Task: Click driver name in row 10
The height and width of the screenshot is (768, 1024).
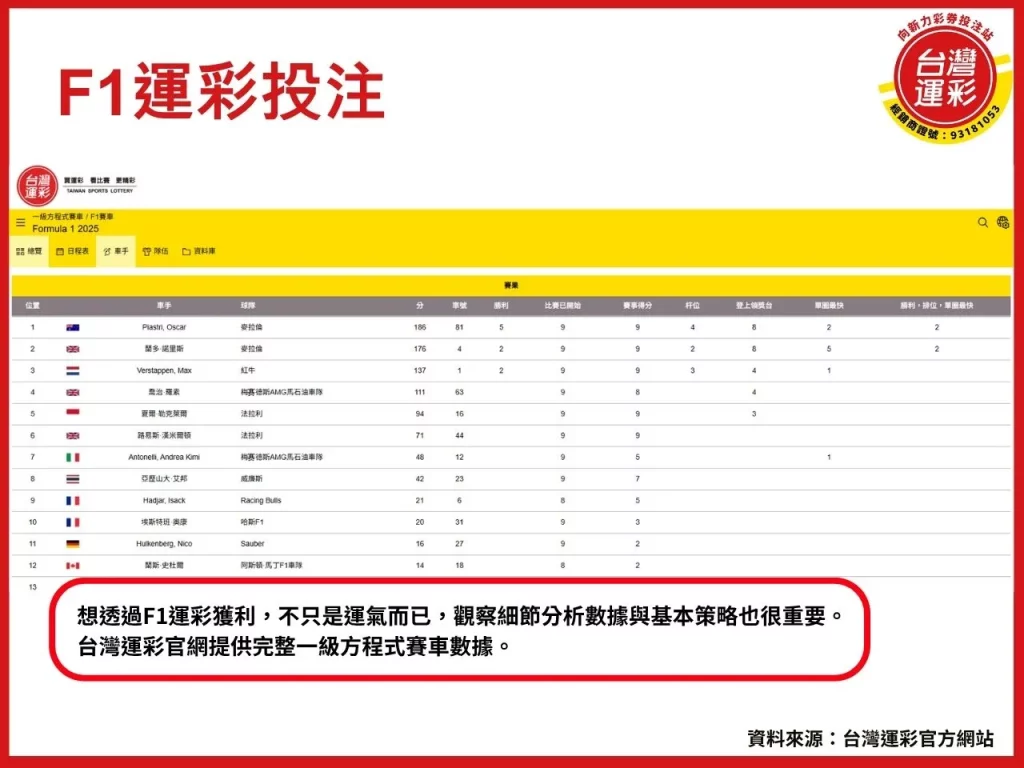Action: [x=164, y=522]
